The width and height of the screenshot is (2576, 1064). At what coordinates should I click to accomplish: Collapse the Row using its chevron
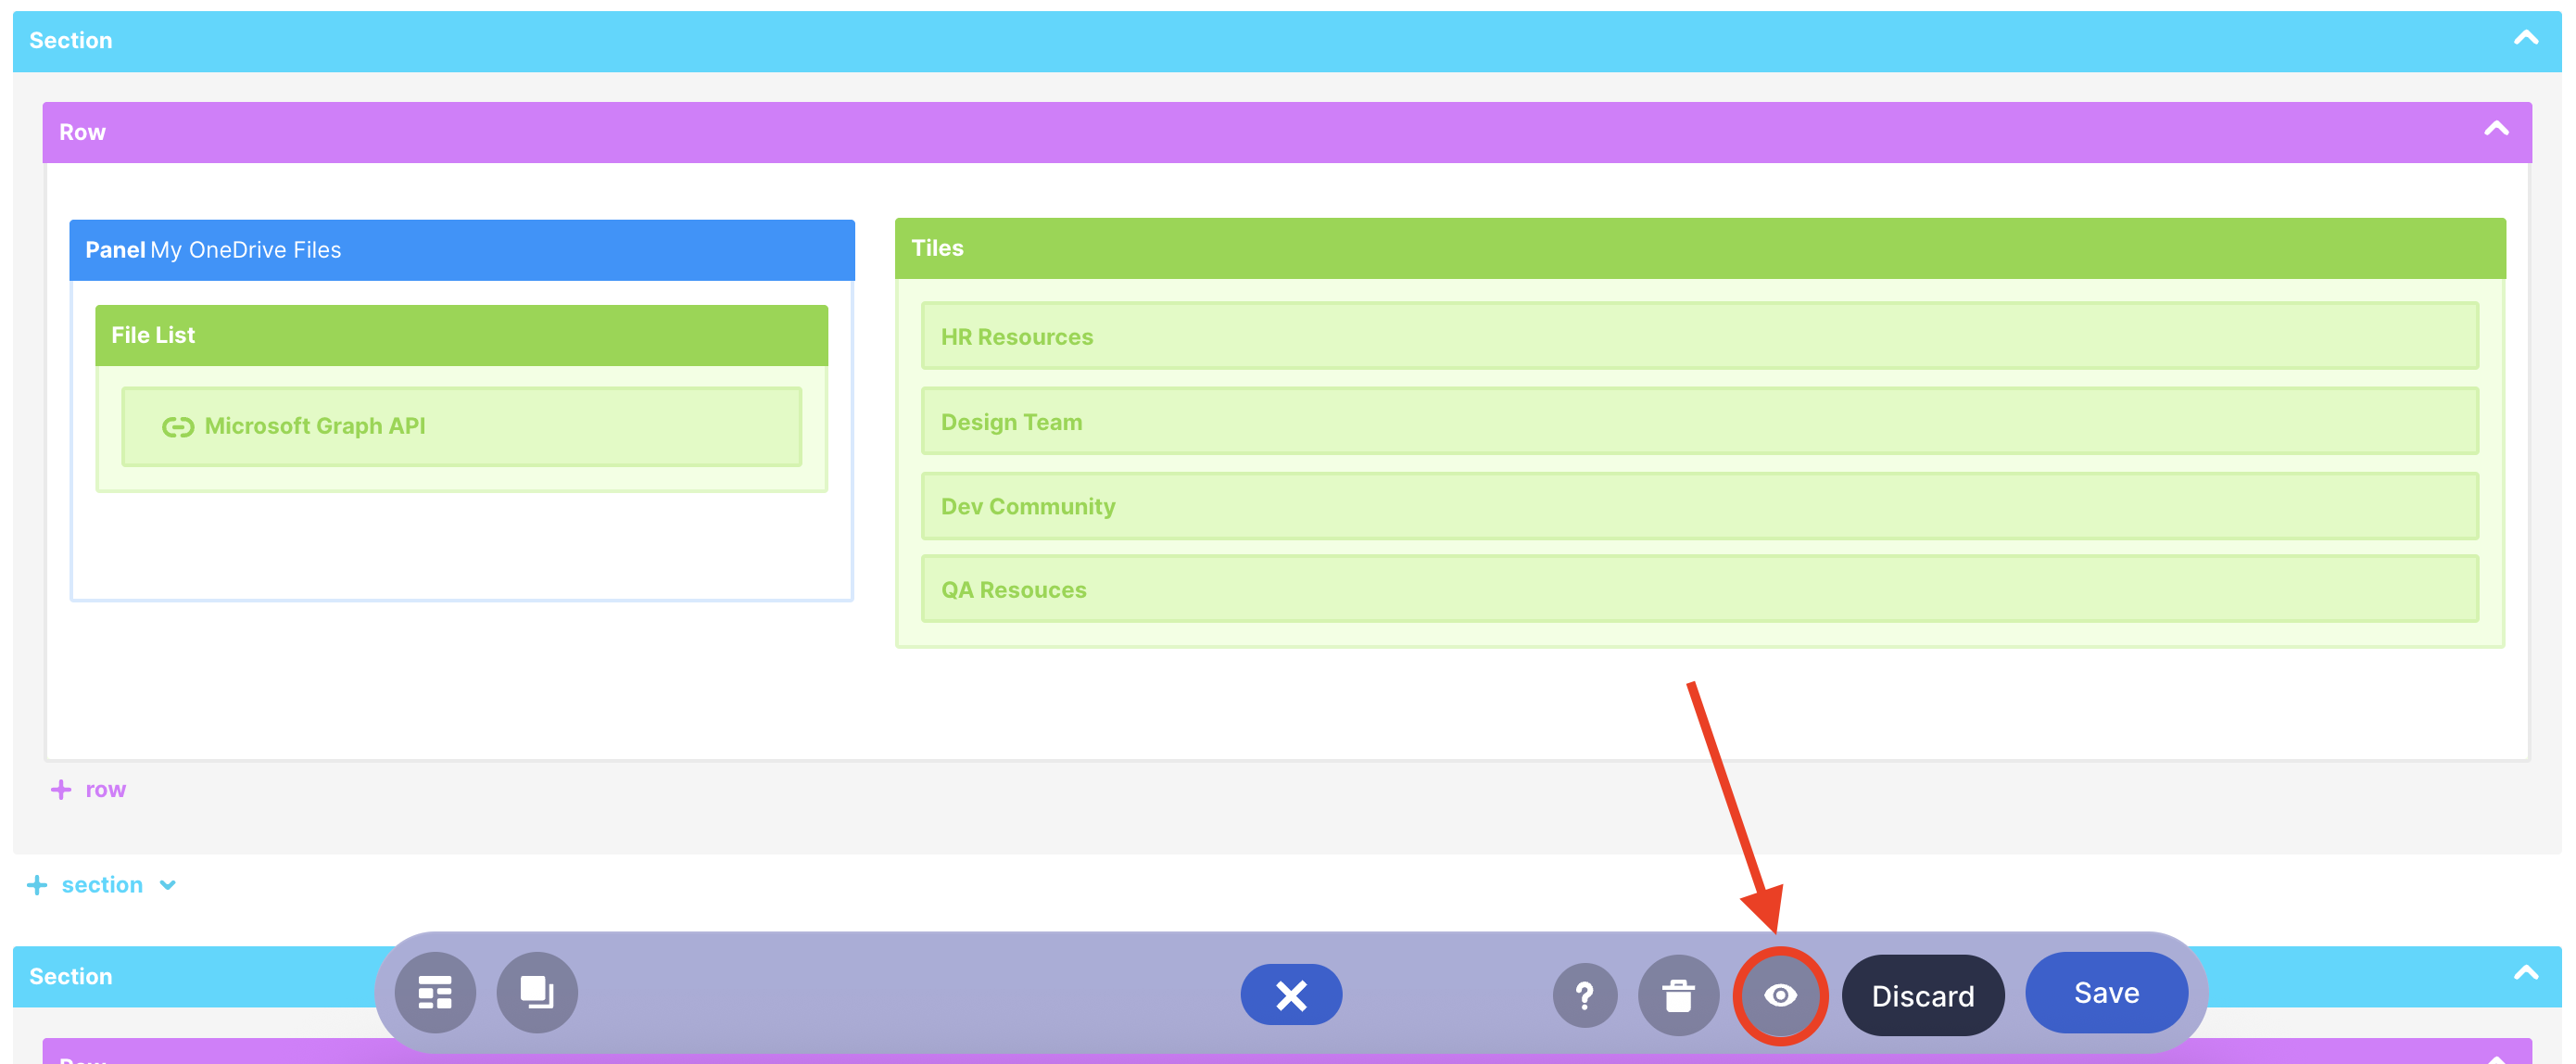pos(2496,130)
